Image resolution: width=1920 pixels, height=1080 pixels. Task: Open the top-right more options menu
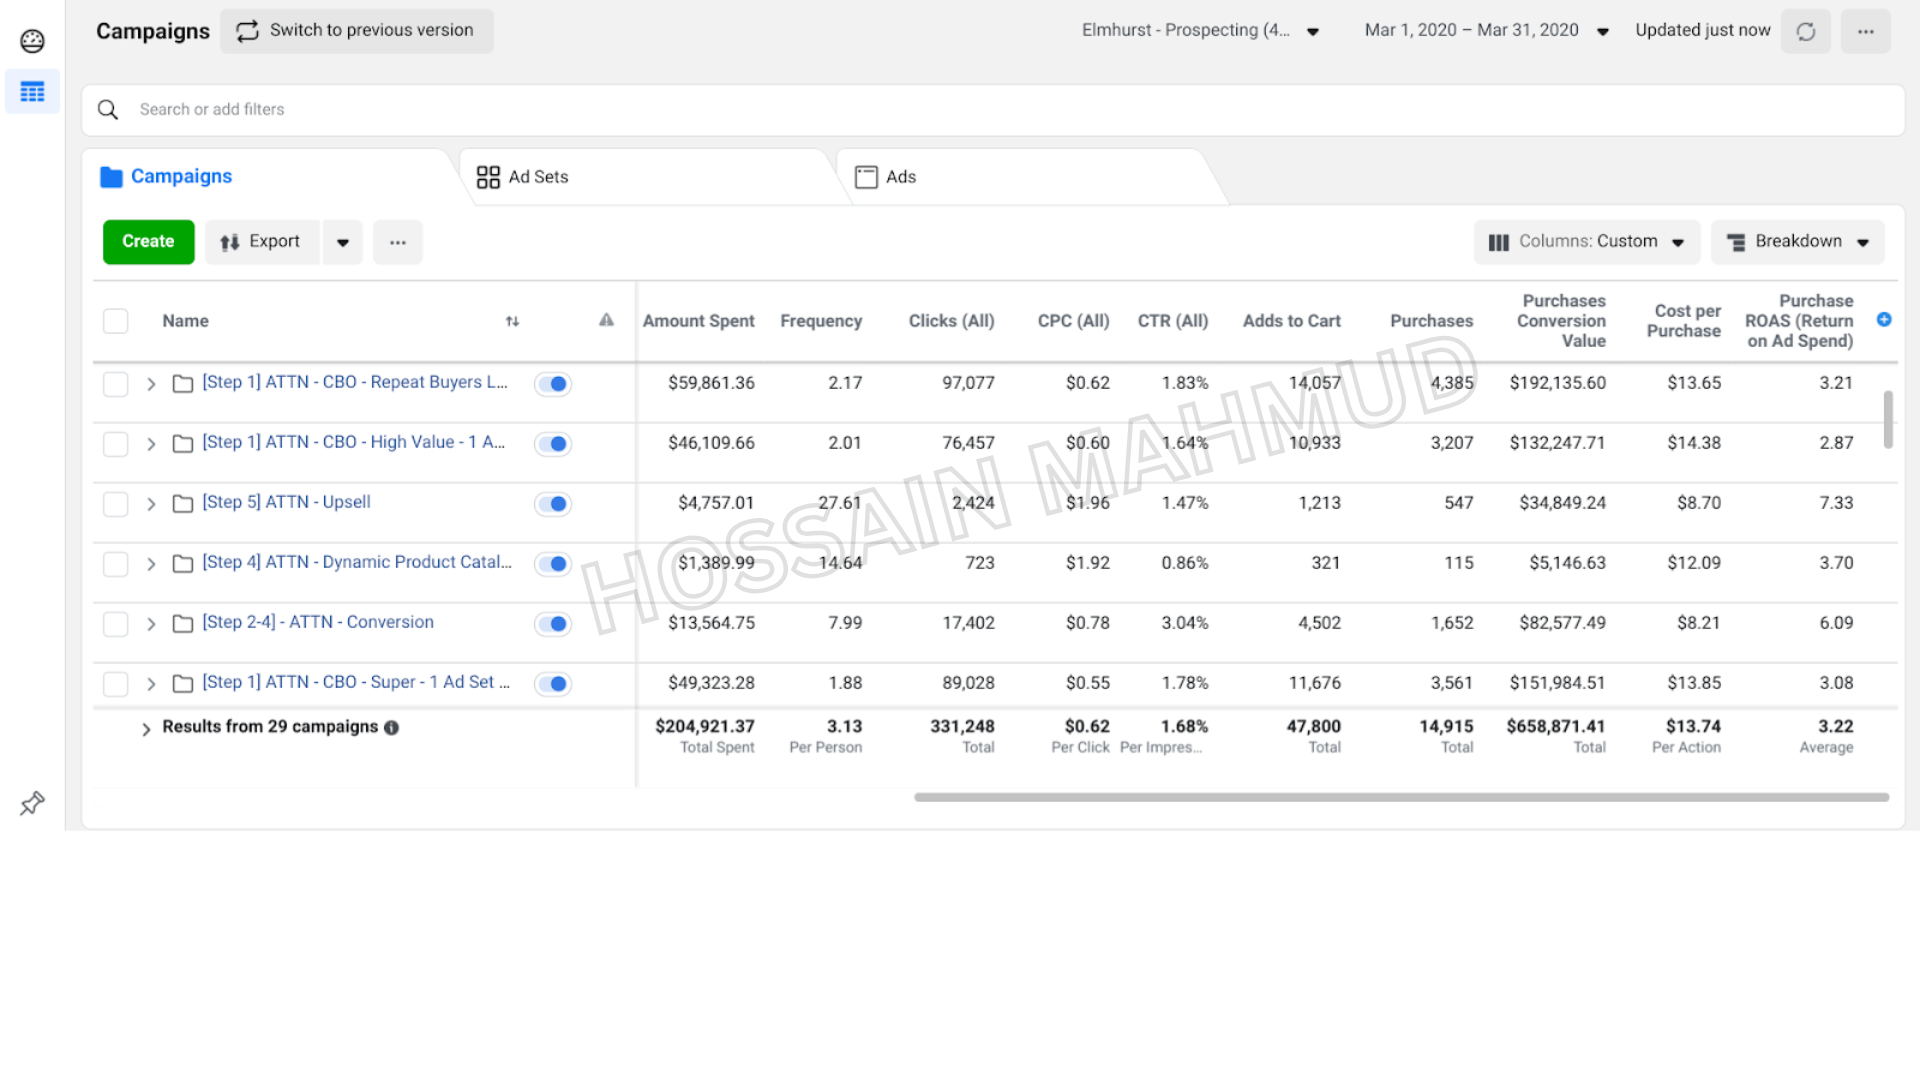coord(1866,31)
